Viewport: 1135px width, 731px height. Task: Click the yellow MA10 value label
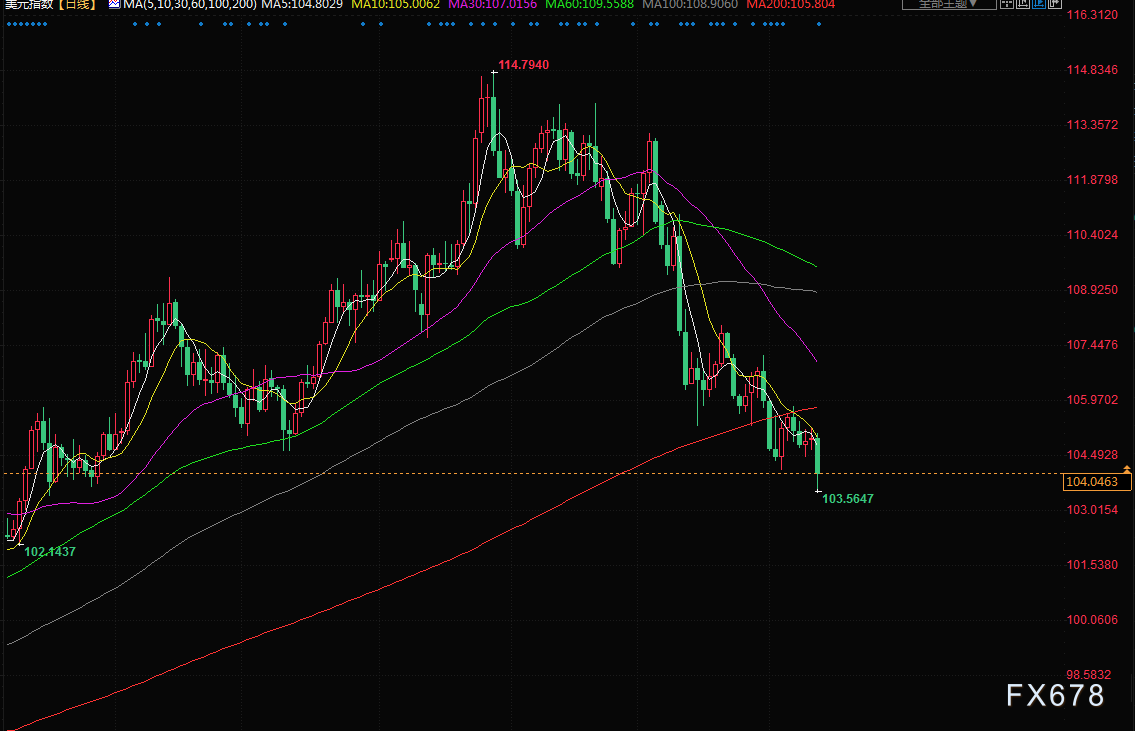point(395,4)
